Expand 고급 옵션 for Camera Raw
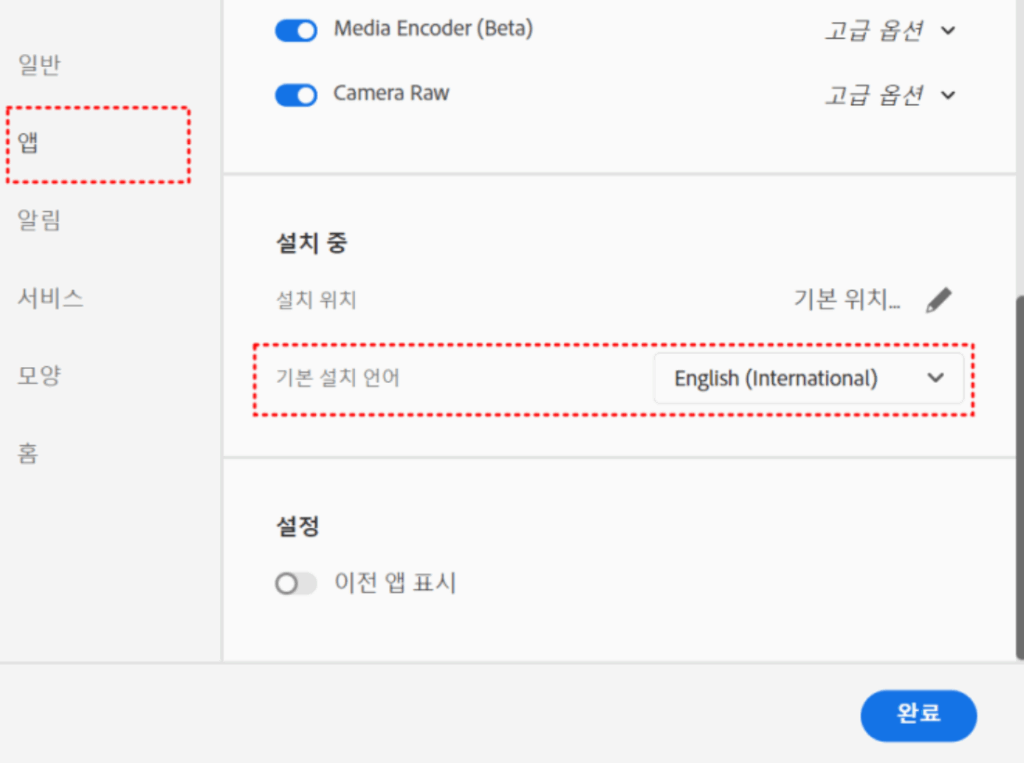 890,95
